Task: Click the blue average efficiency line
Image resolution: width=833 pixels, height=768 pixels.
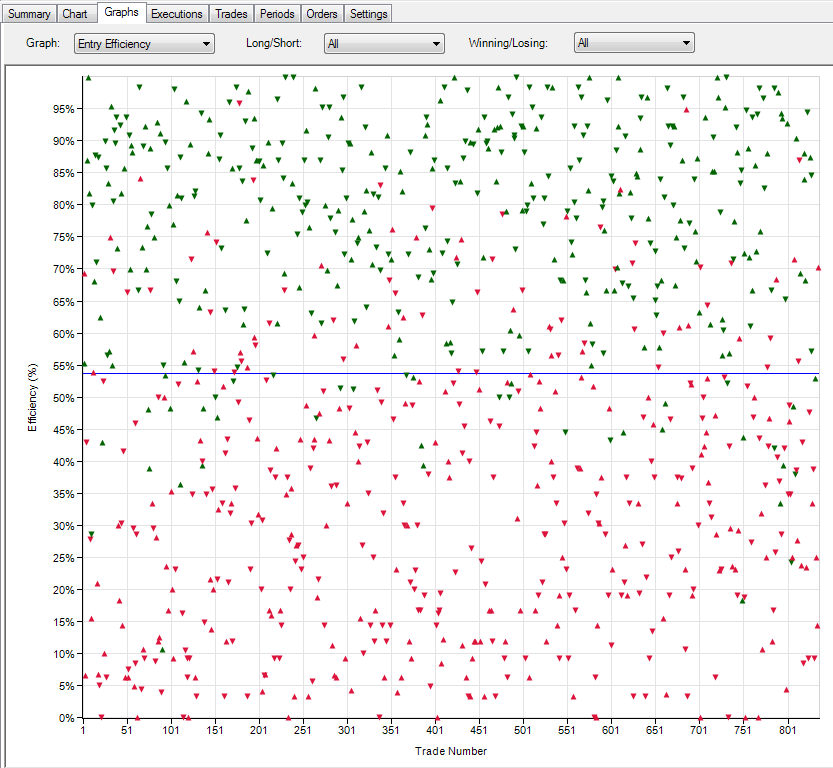Action: [x=450, y=373]
